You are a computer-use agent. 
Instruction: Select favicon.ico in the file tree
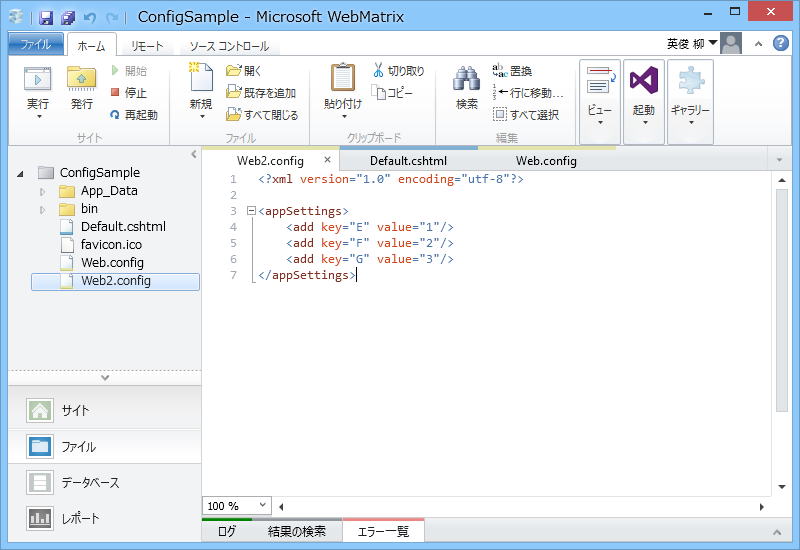click(111, 244)
